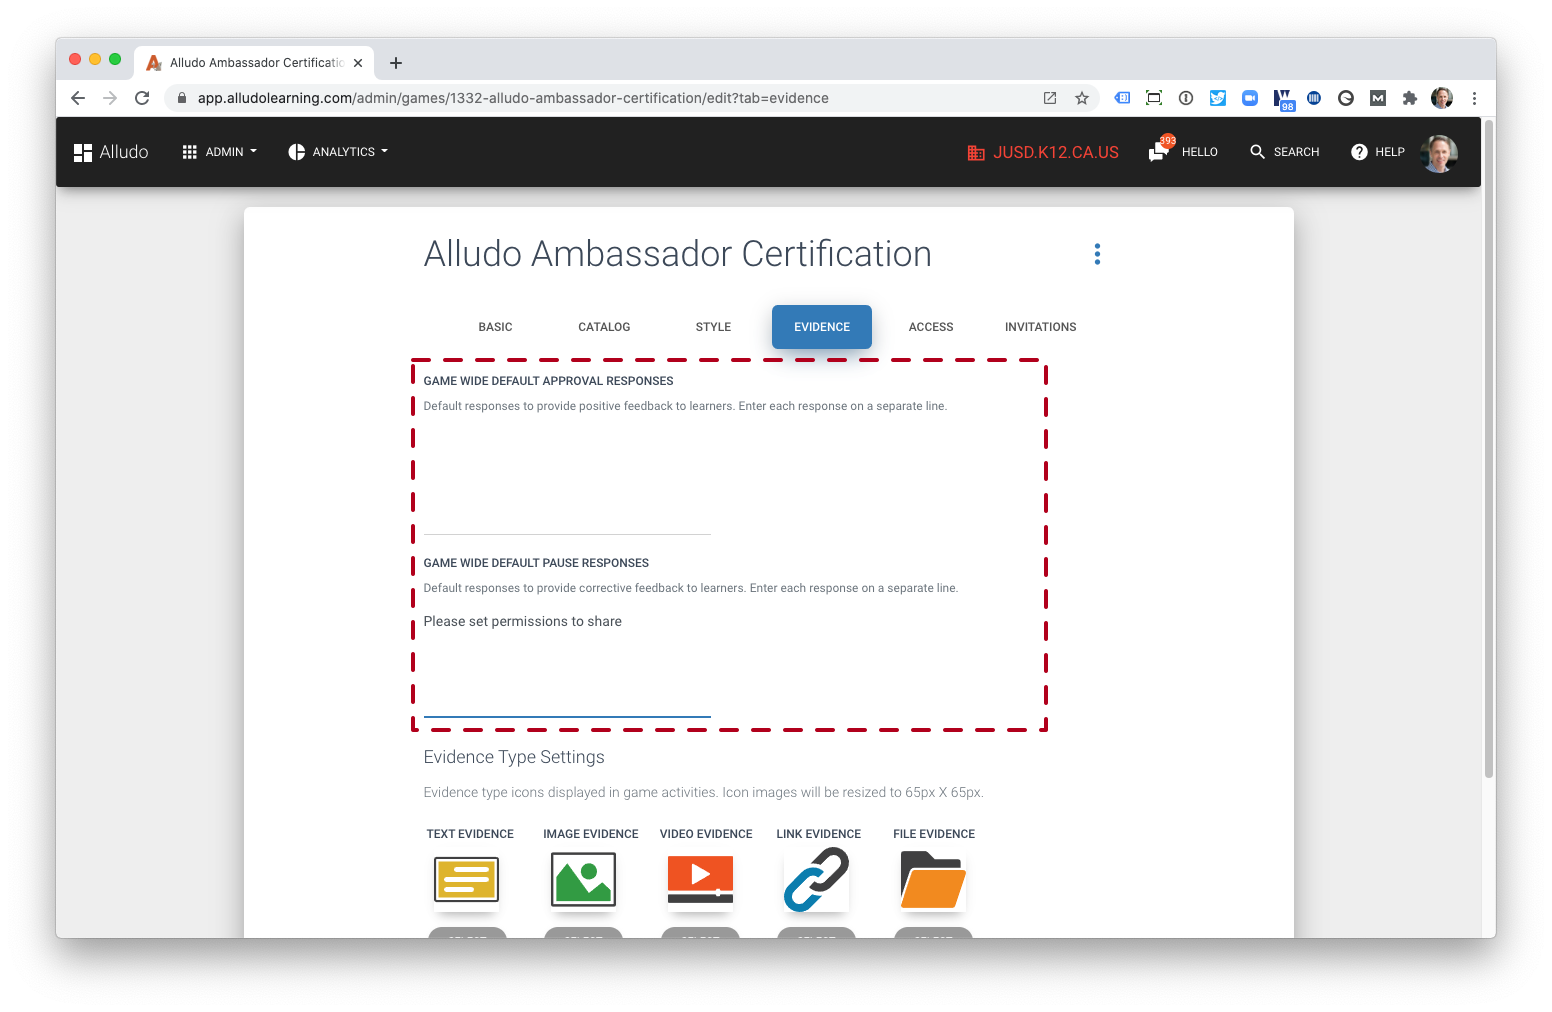Click the 'GAME WIDE DEFAULT PAUSE RESPONSES' label

click(x=536, y=563)
